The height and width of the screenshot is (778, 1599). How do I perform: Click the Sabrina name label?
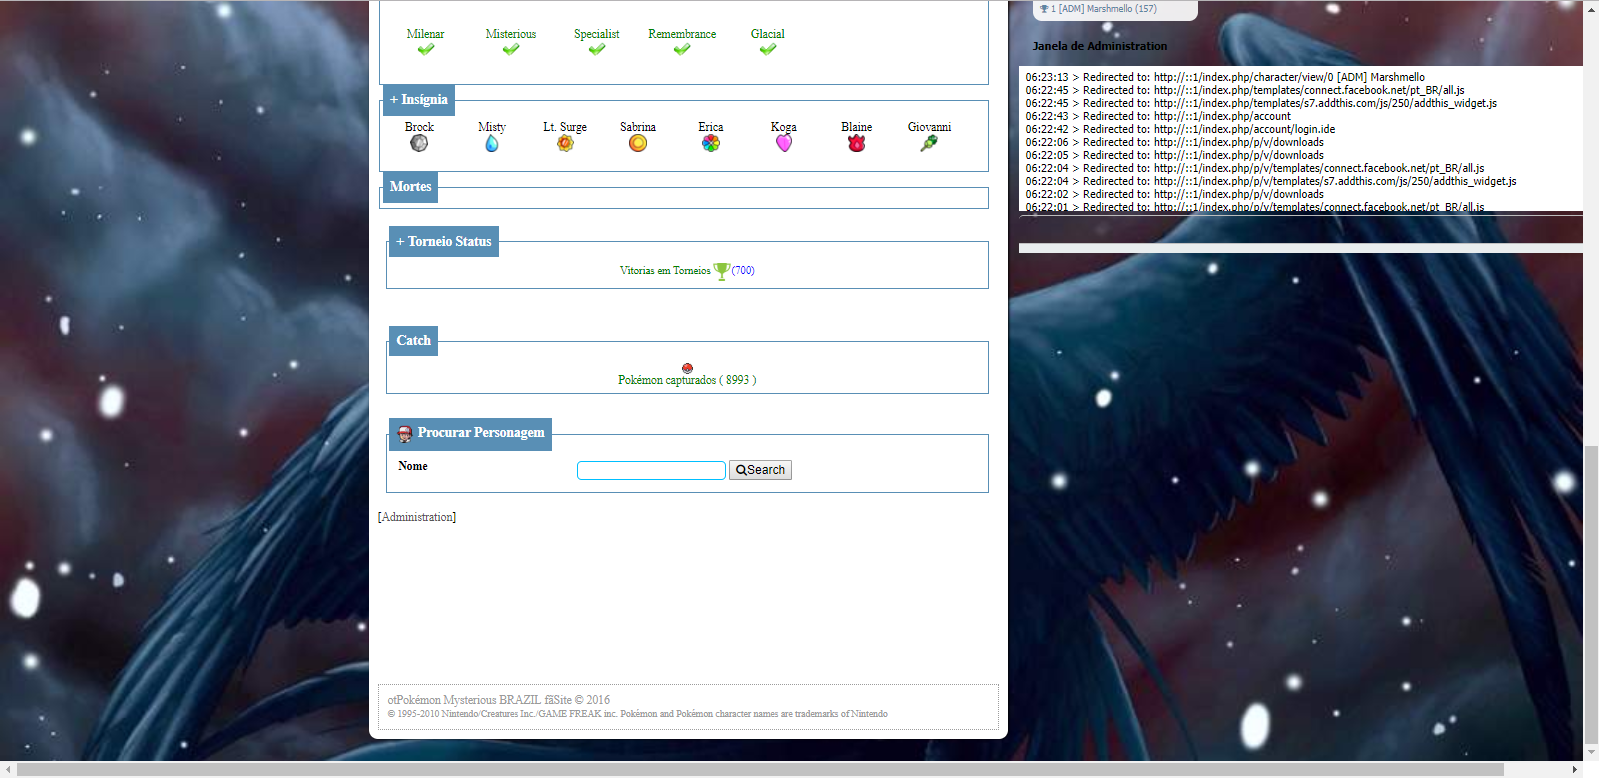tap(638, 127)
